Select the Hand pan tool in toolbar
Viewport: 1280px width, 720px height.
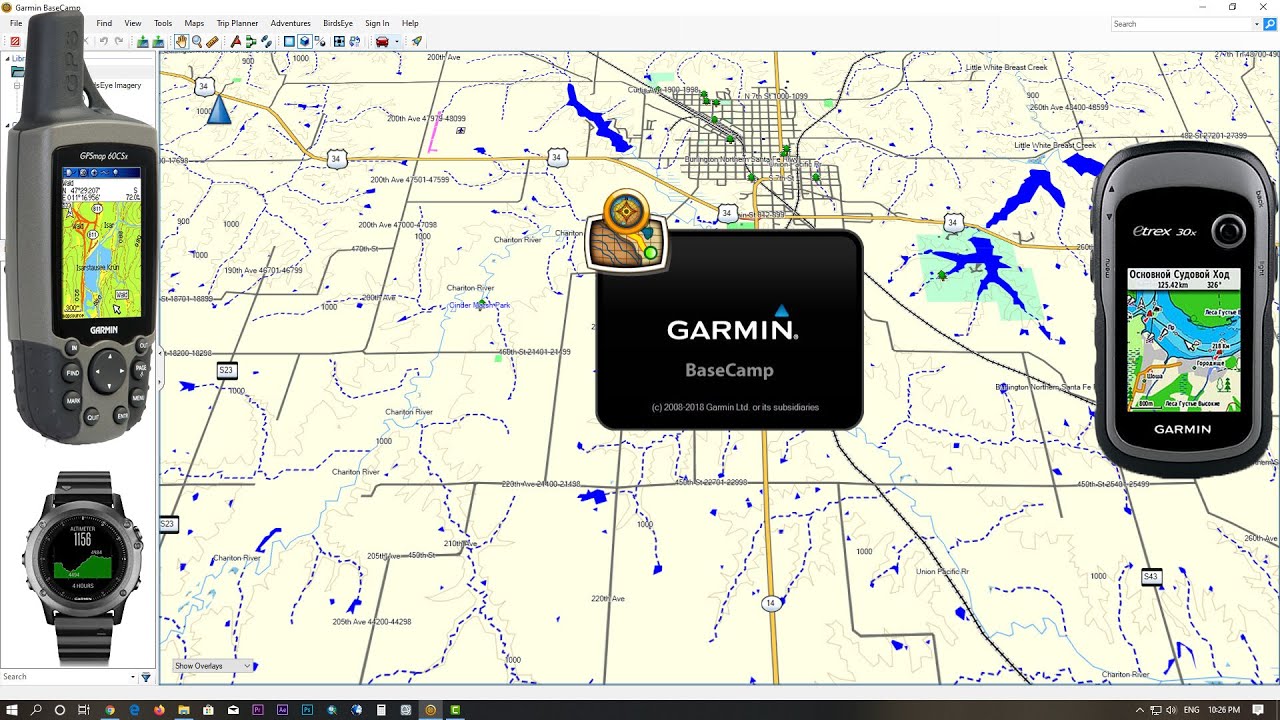click(x=181, y=41)
